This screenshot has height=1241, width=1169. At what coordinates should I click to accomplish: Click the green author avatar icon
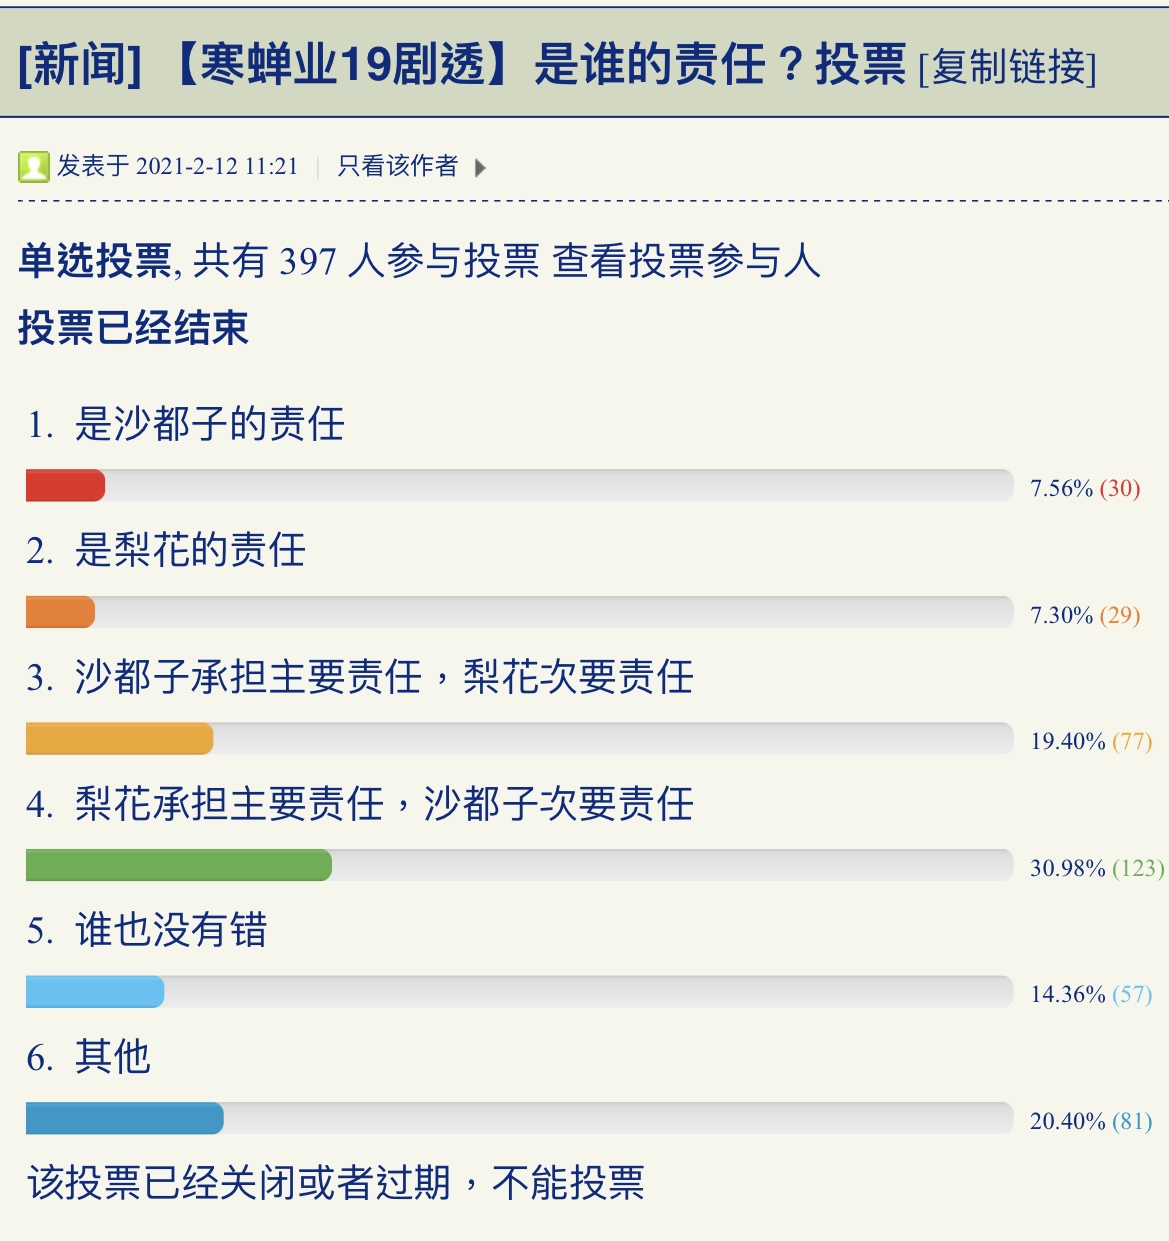tap(33, 167)
